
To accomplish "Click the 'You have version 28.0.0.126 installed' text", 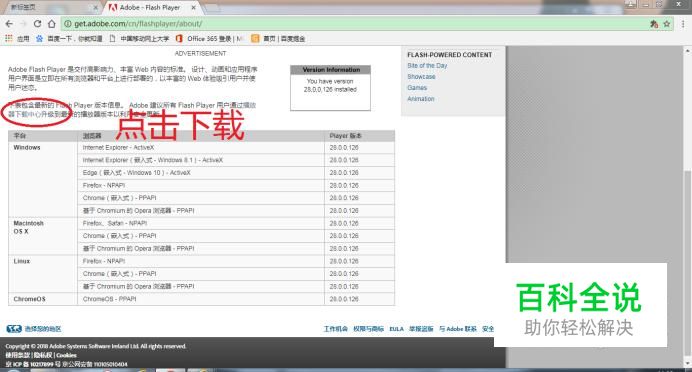I will 330,85.
